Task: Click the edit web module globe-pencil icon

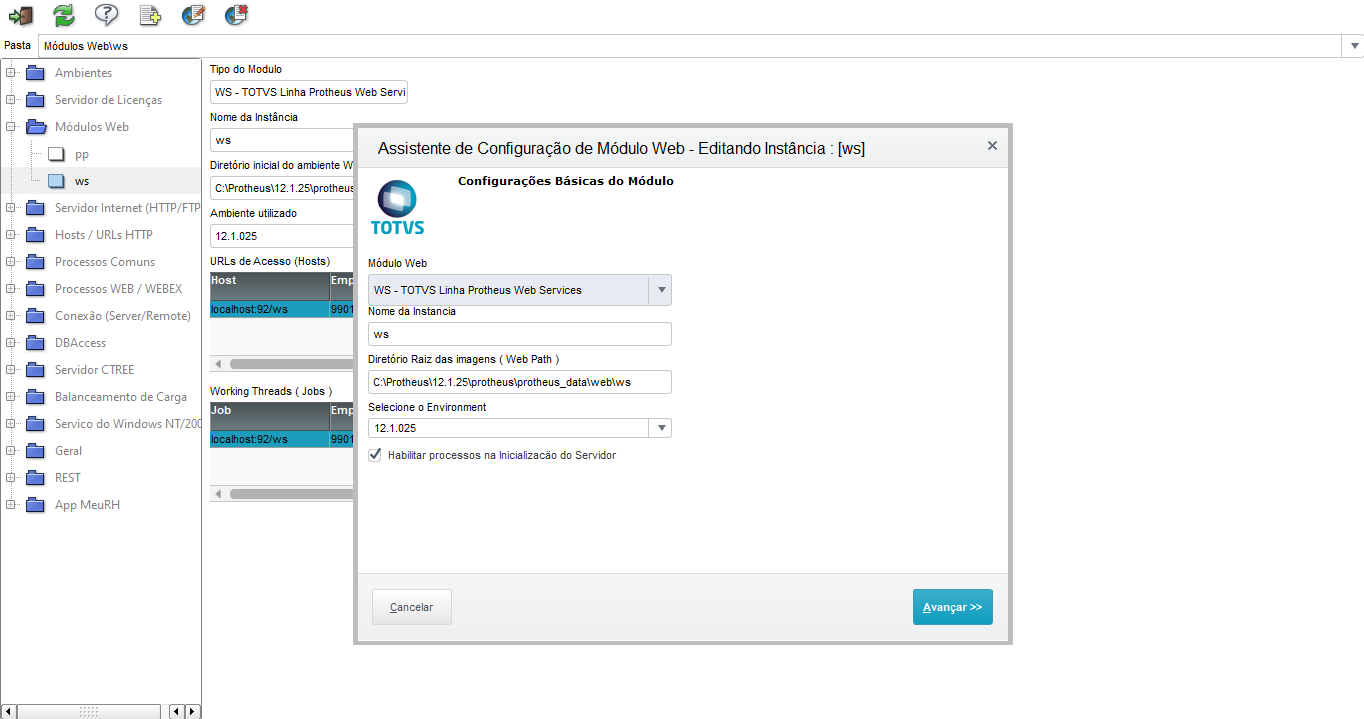Action: point(194,15)
